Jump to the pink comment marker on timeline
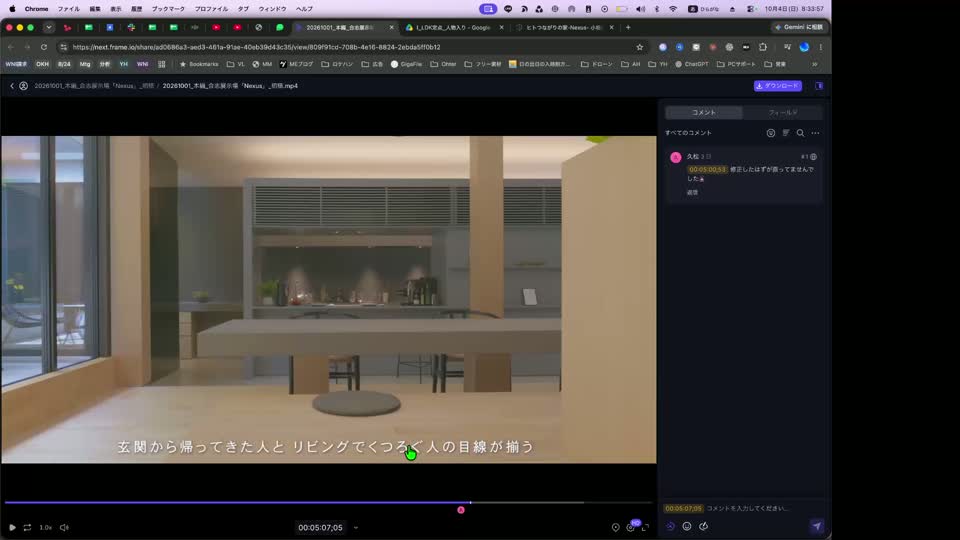The width and height of the screenshot is (960, 540). coord(461,510)
